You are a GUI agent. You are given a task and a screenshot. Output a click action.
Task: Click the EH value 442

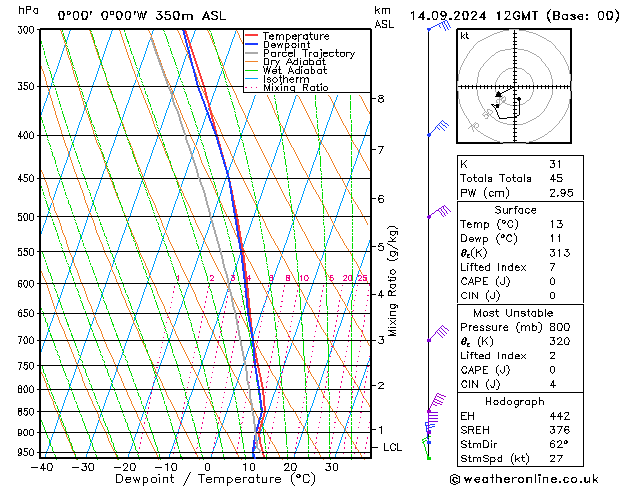(x=560, y=416)
